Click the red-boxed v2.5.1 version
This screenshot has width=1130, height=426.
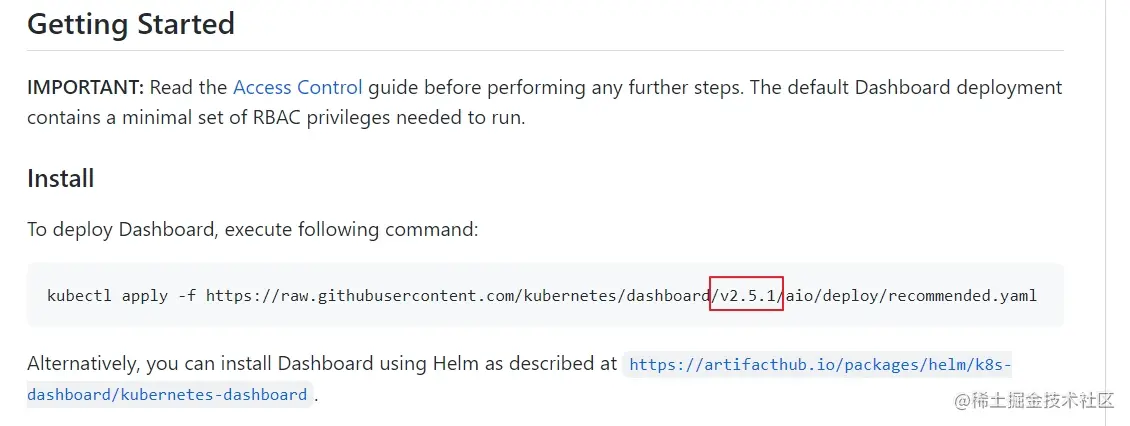click(746, 296)
